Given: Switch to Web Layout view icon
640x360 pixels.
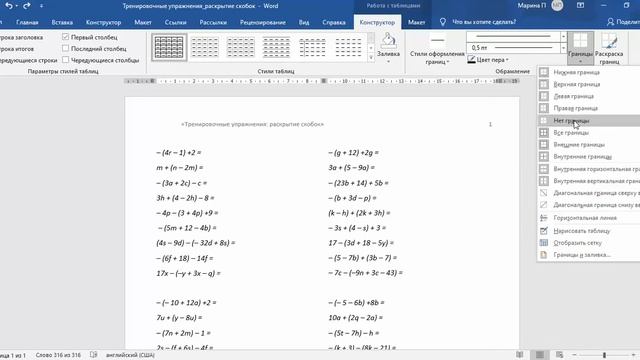Looking at the screenshot, I should click(559, 355).
